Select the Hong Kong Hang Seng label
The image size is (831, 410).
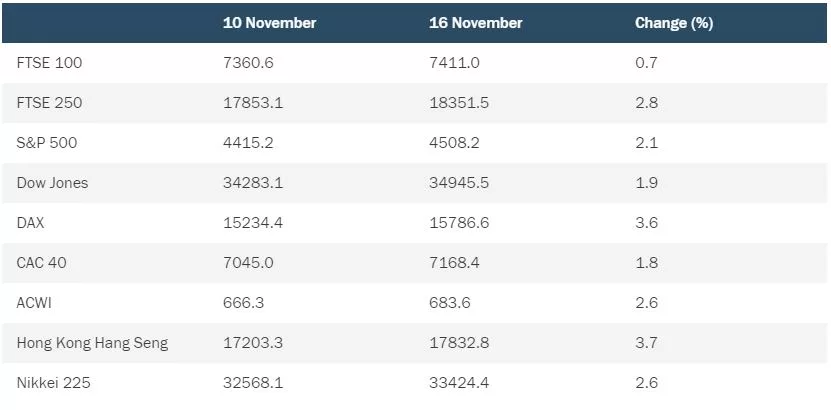[x=92, y=343]
